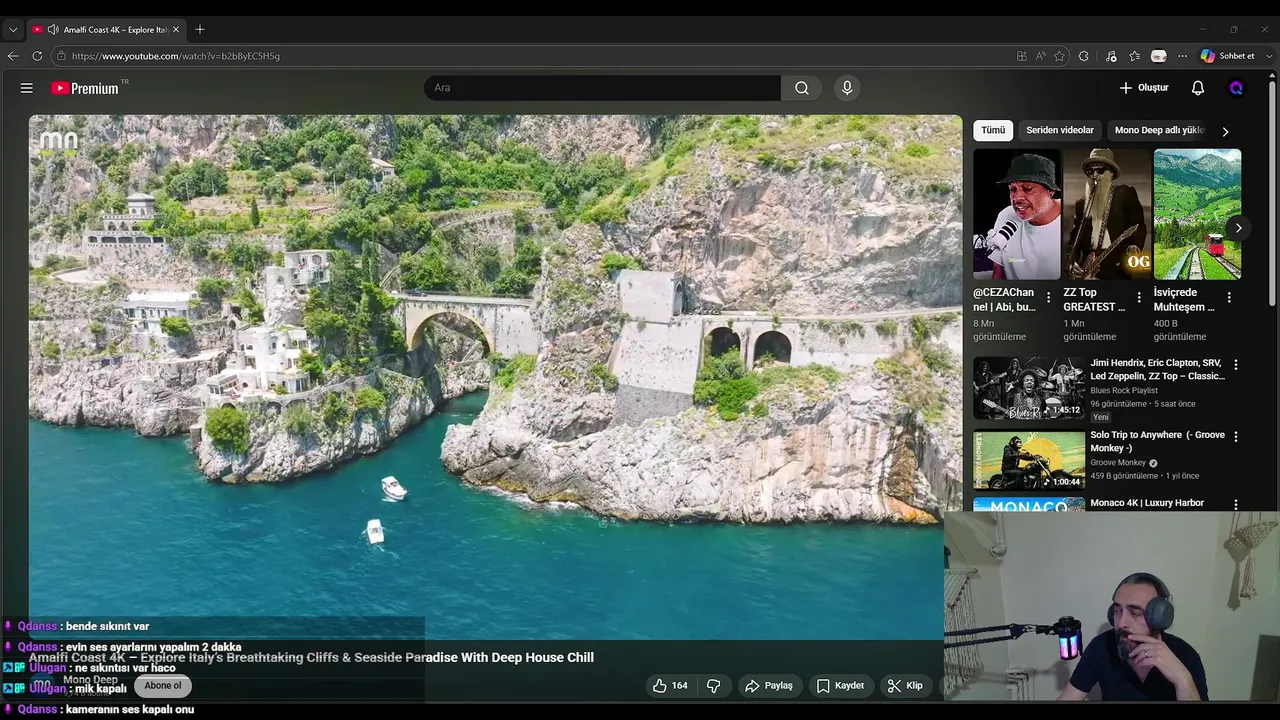Start voice search with the microphone

pyautogui.click(x=847, y=88)
